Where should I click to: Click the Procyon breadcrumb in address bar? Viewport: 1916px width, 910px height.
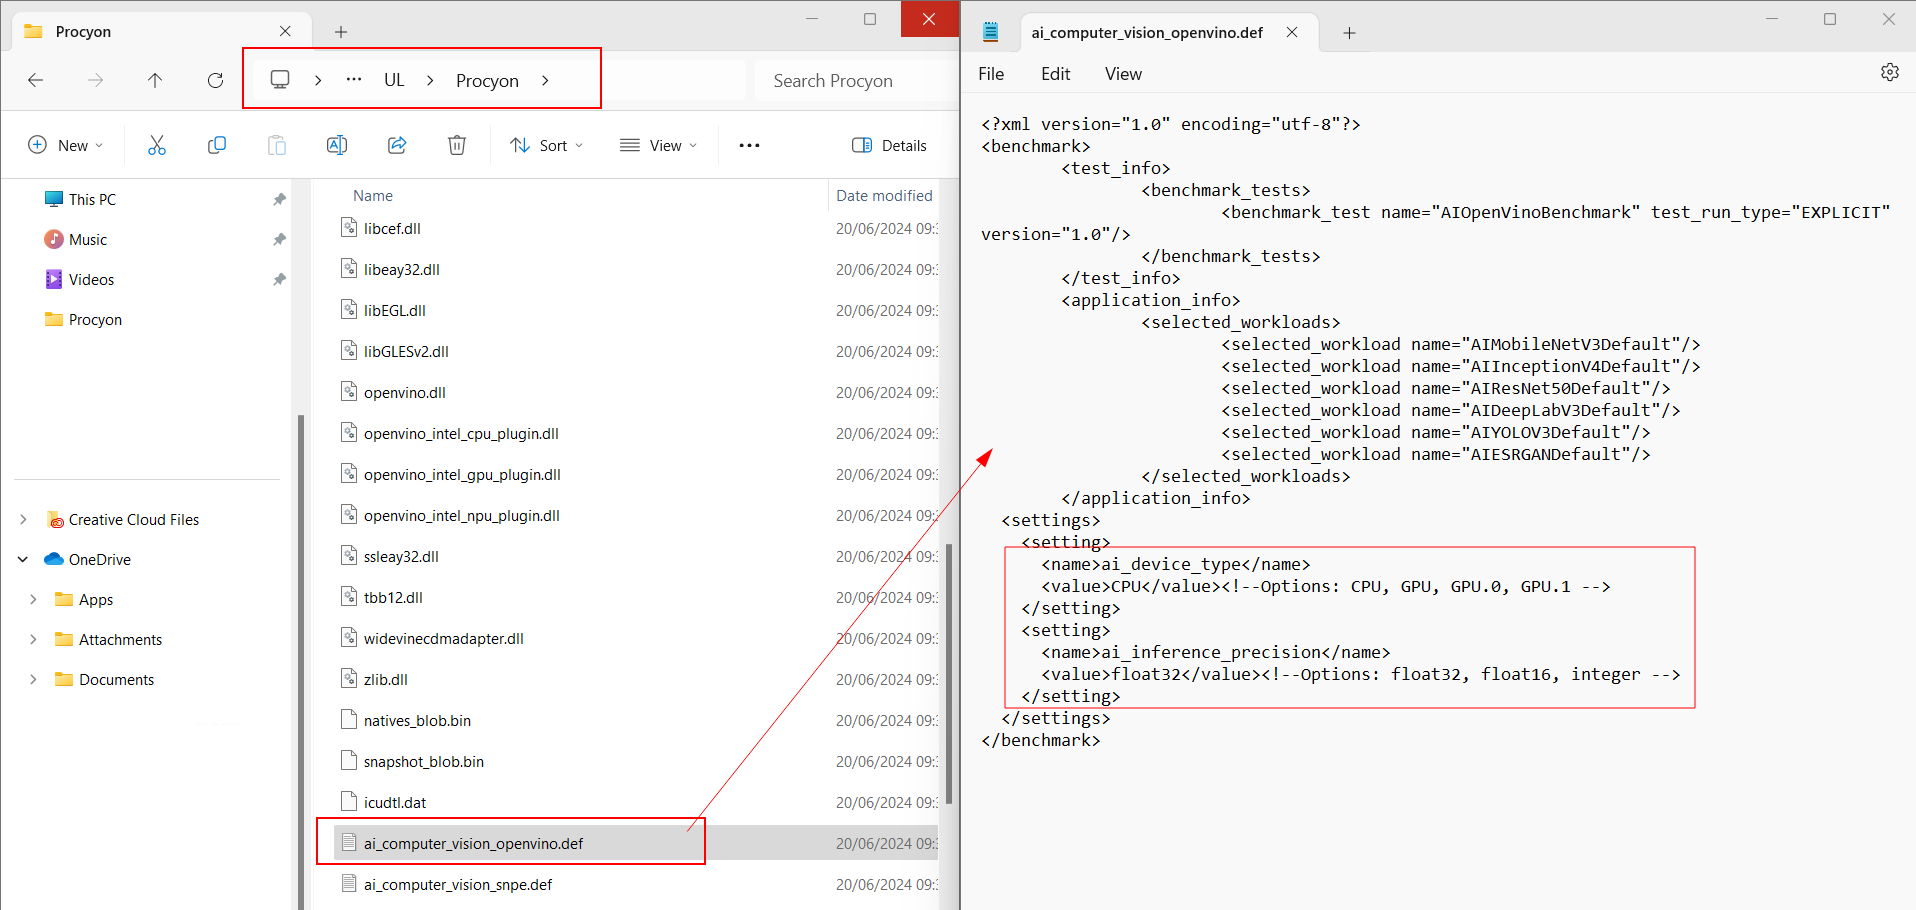click(487, 80)
